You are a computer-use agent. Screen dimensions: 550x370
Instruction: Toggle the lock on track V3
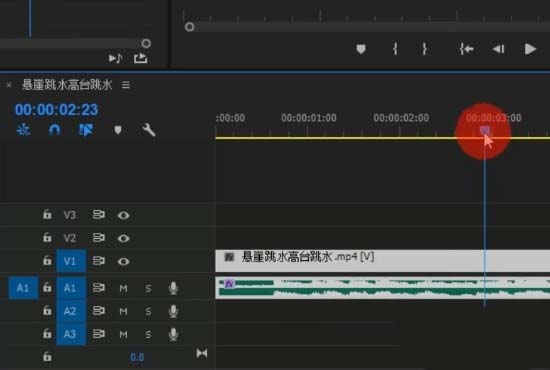tap(47, 214)
